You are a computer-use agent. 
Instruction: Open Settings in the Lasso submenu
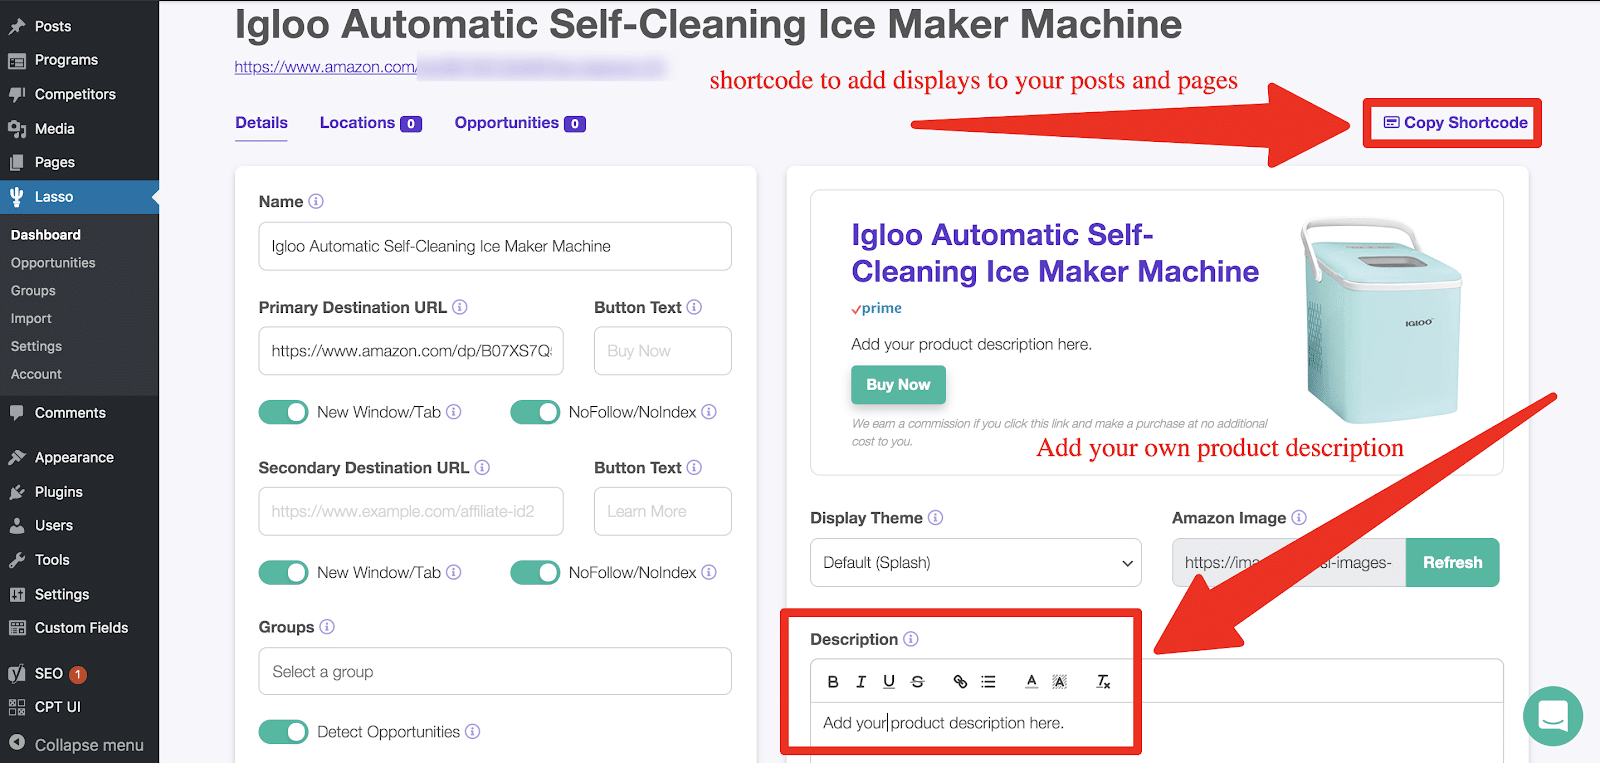click(36, 347)
